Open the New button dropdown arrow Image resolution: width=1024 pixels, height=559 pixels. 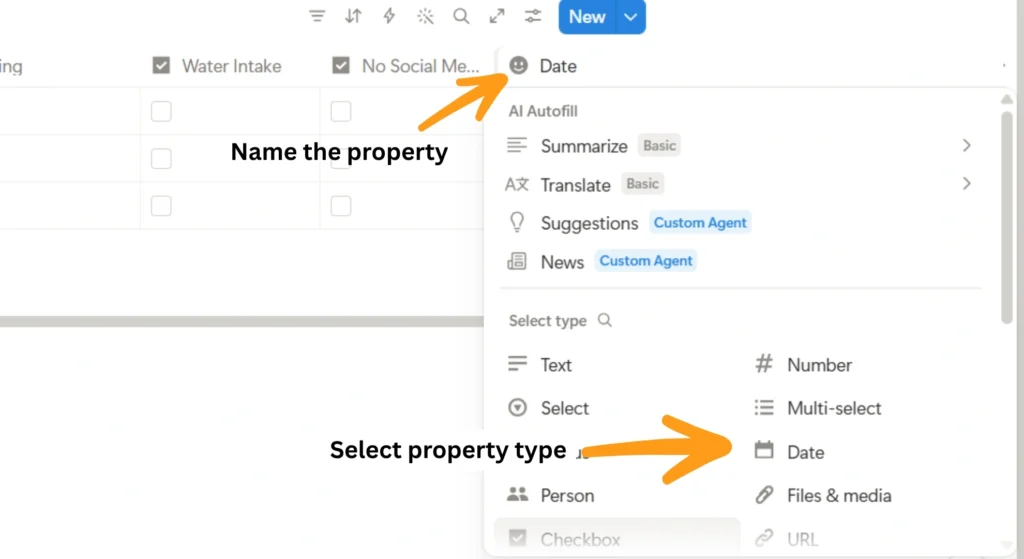(x=630, y=17)
